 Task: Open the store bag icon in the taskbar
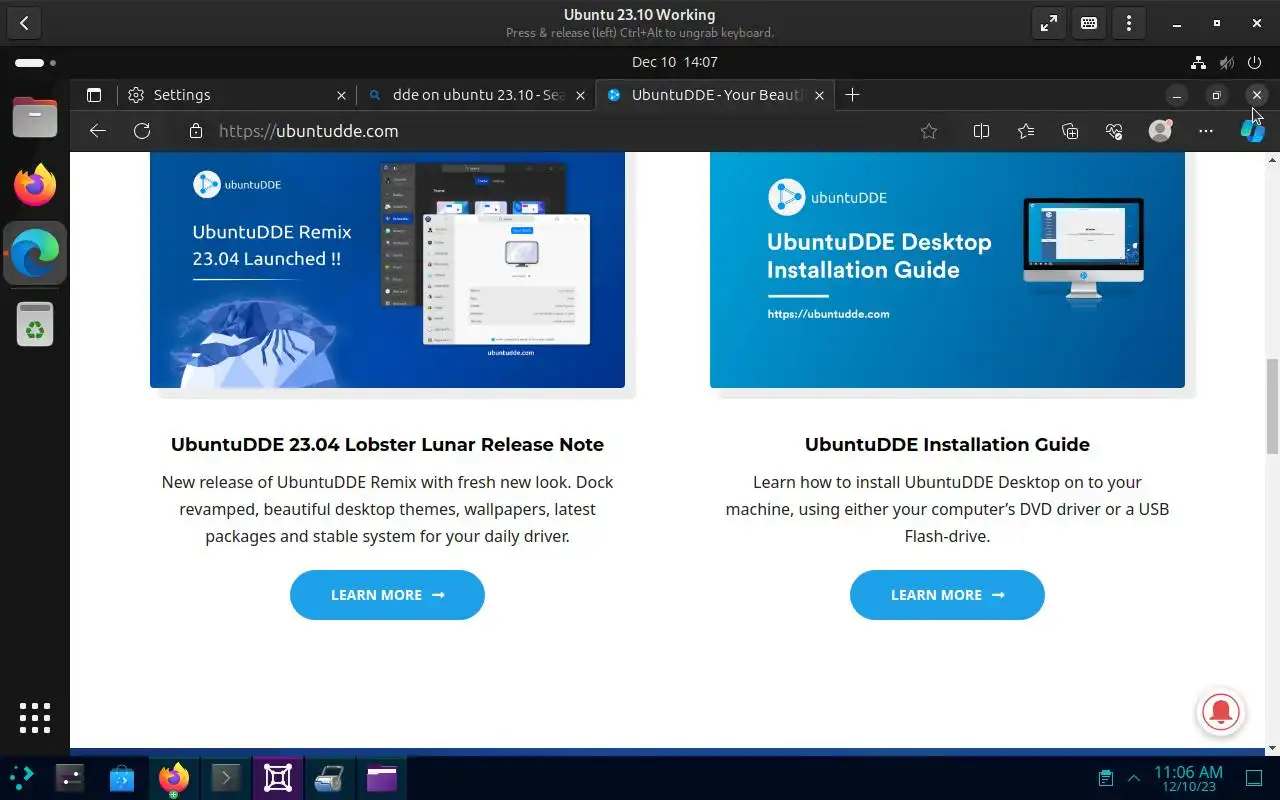pos(122,778)
